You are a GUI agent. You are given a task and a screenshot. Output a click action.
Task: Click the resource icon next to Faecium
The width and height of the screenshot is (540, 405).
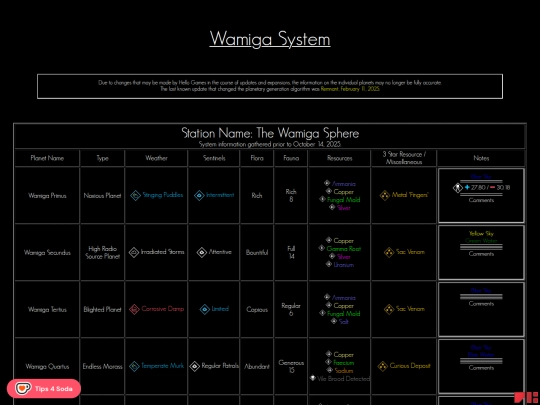(x=329, y=362)
